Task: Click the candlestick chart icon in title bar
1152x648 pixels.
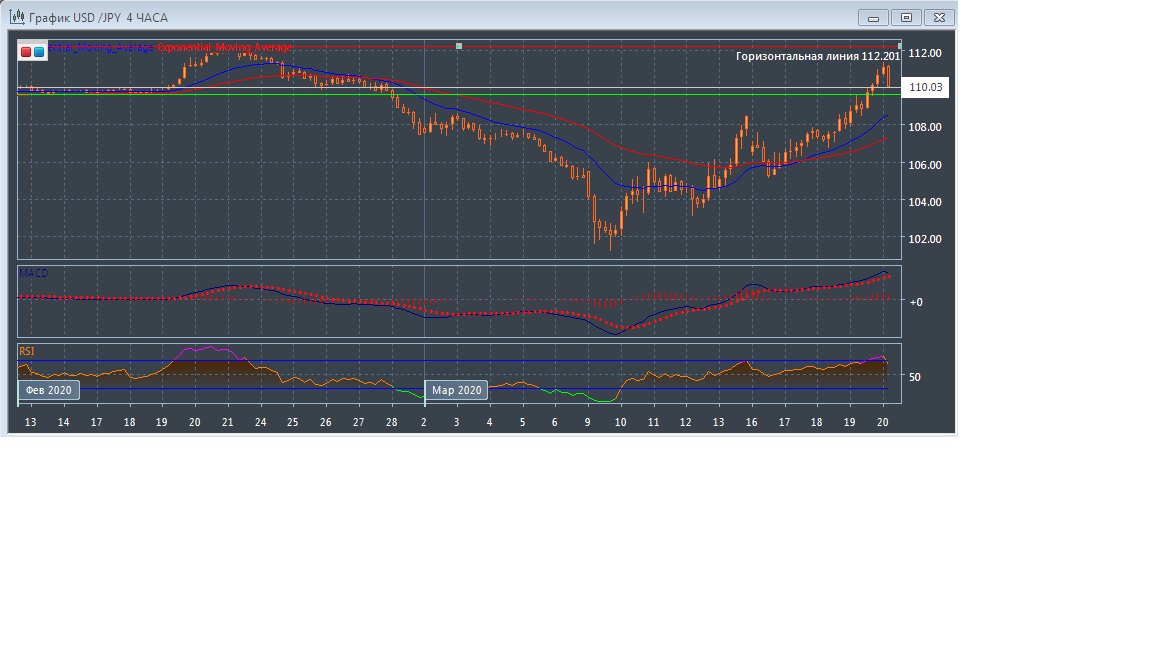Action: click(16, 17)
